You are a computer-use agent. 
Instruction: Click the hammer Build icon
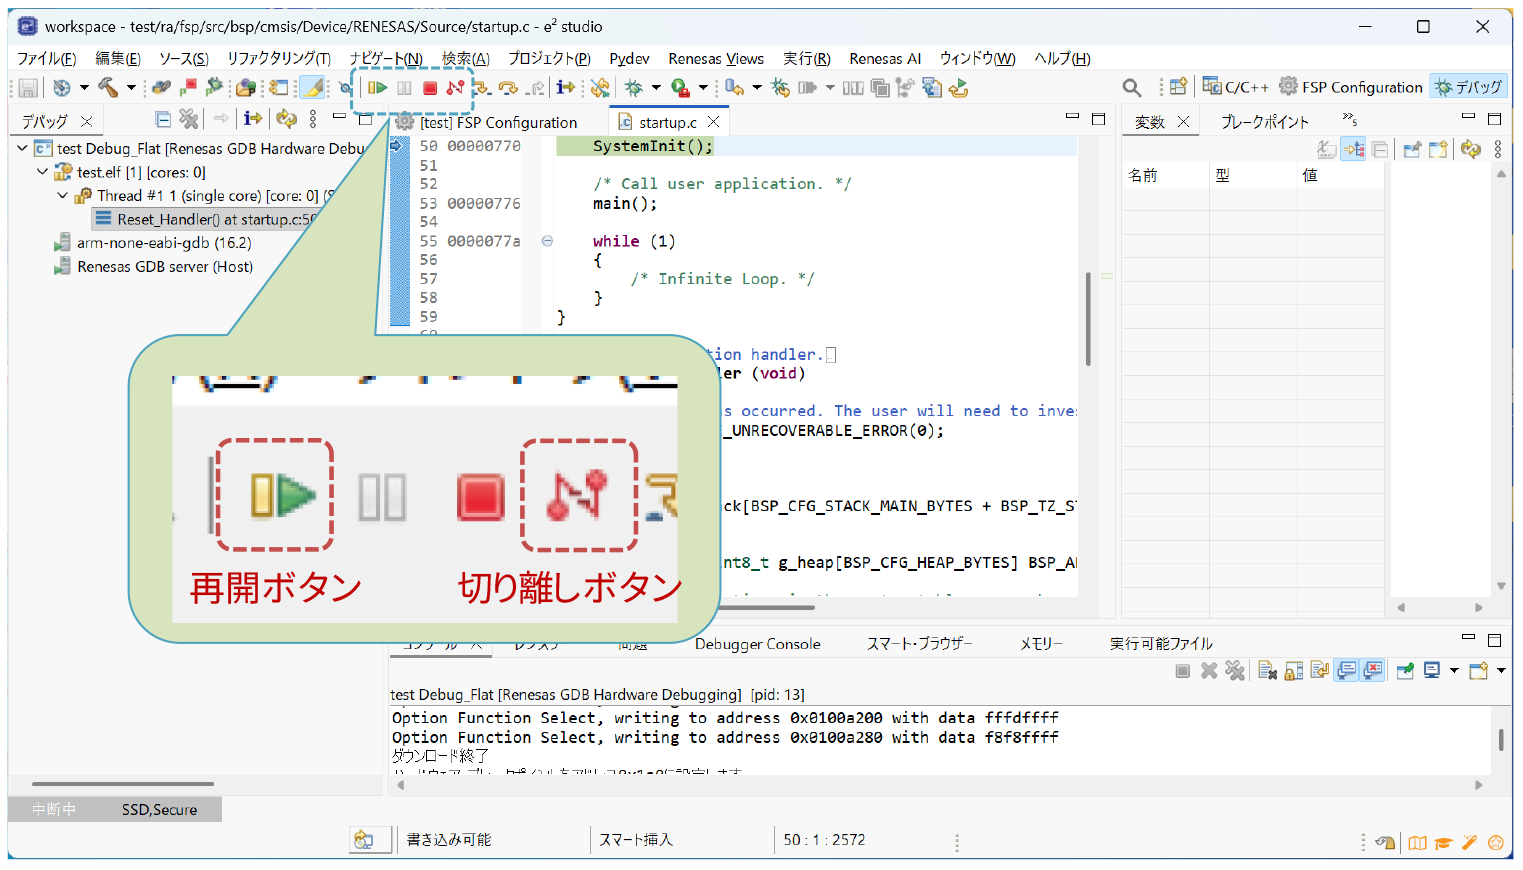click(108, 88)
